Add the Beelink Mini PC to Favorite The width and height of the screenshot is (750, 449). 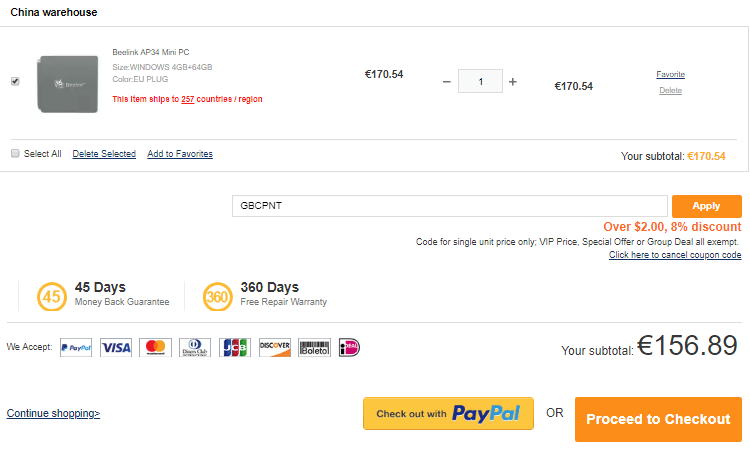tap(671, 74)
